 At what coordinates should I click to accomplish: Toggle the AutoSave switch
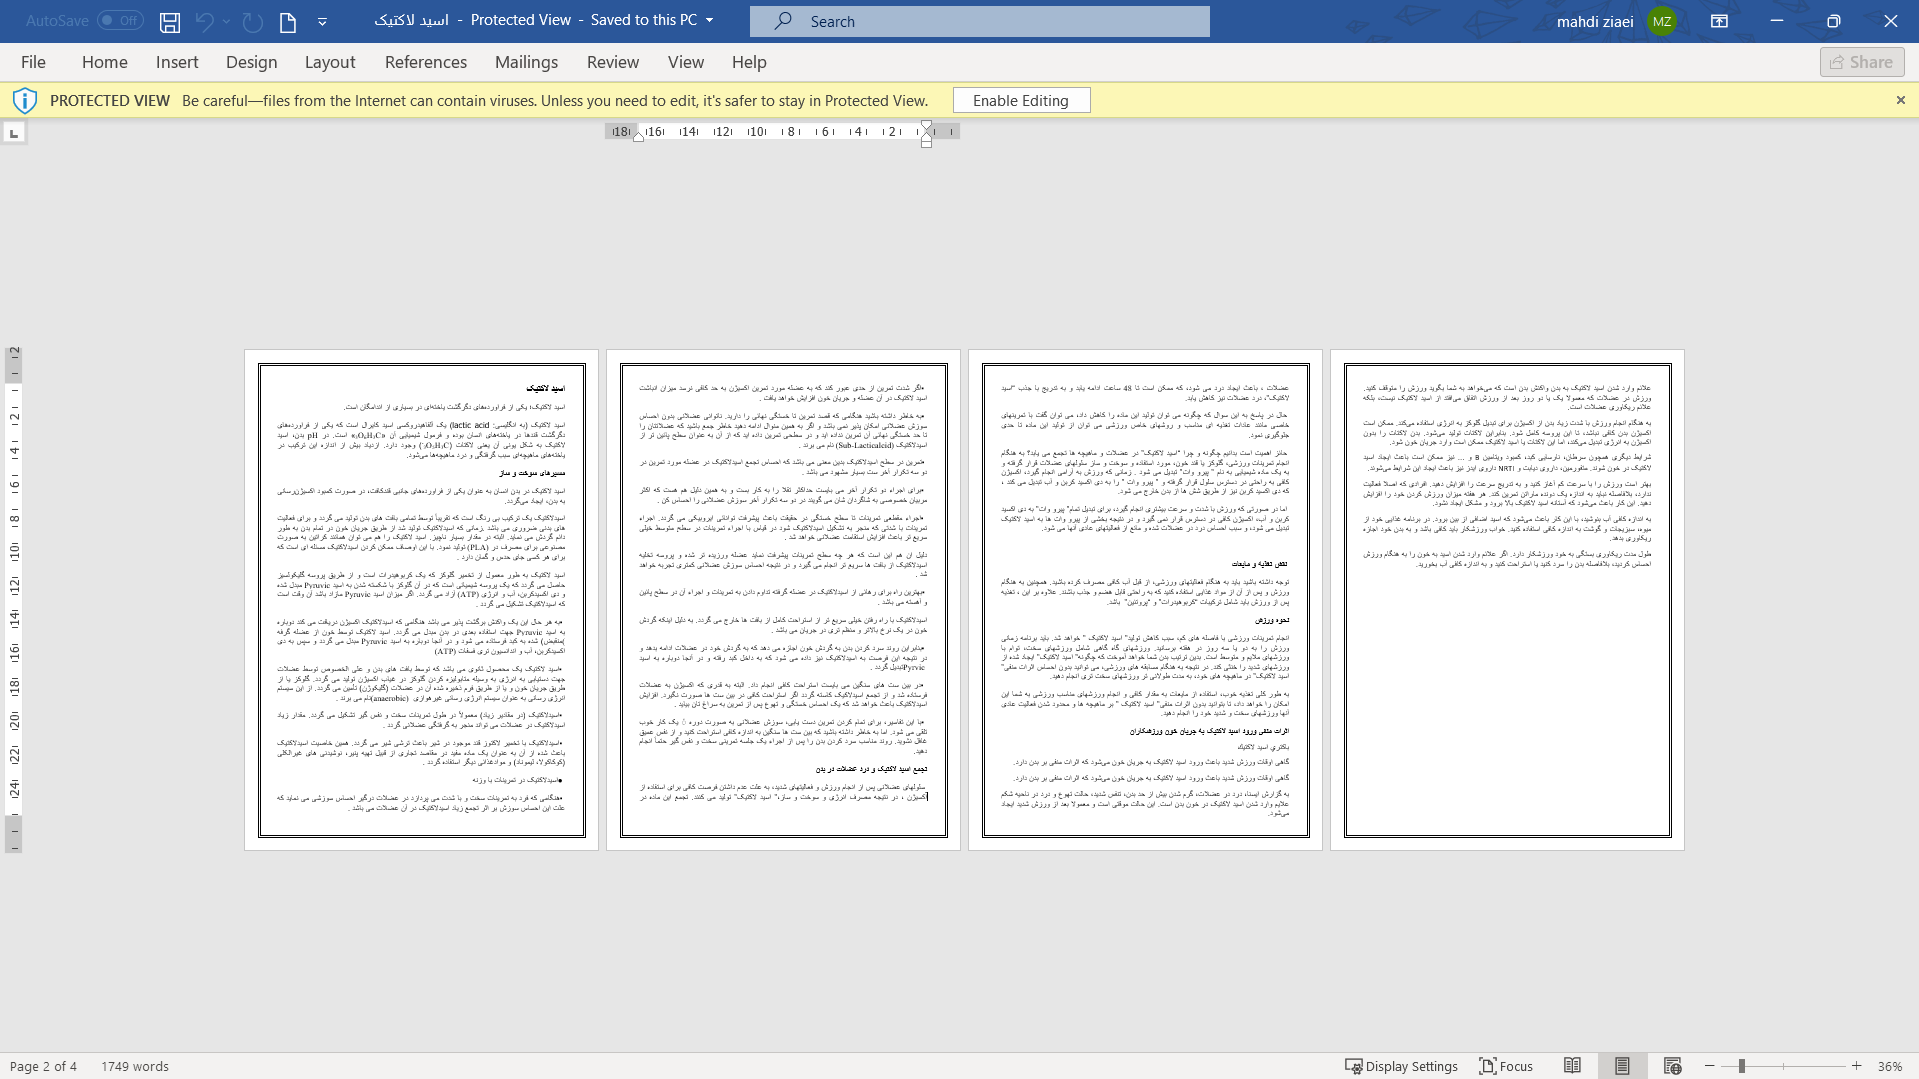120,20
